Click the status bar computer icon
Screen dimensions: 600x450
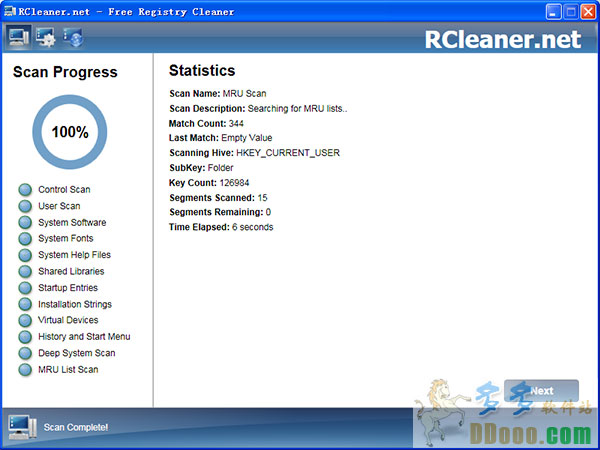point(22,427)
